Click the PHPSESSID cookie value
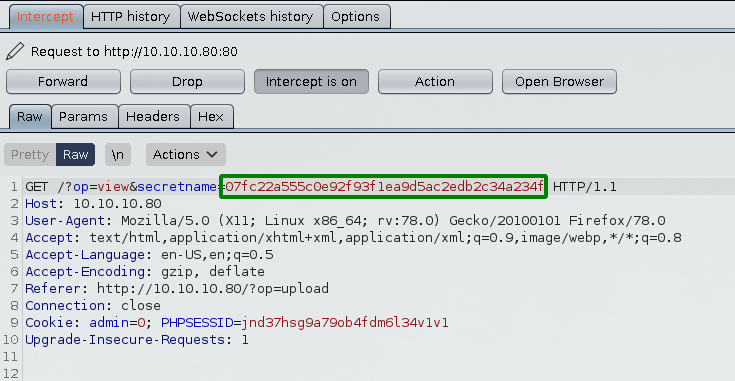Viewport: 735px width, 381px height. pyautogui.click(x=345, y=322)
